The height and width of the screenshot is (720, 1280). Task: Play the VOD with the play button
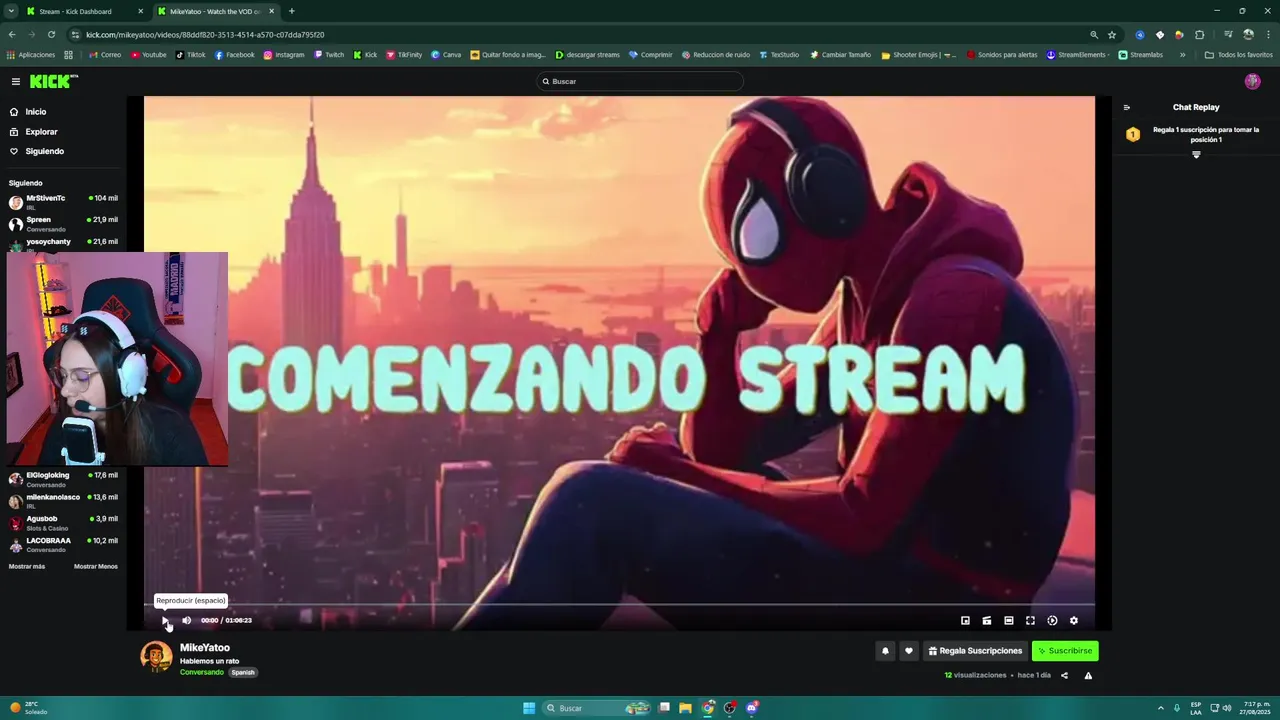[165, 620]
